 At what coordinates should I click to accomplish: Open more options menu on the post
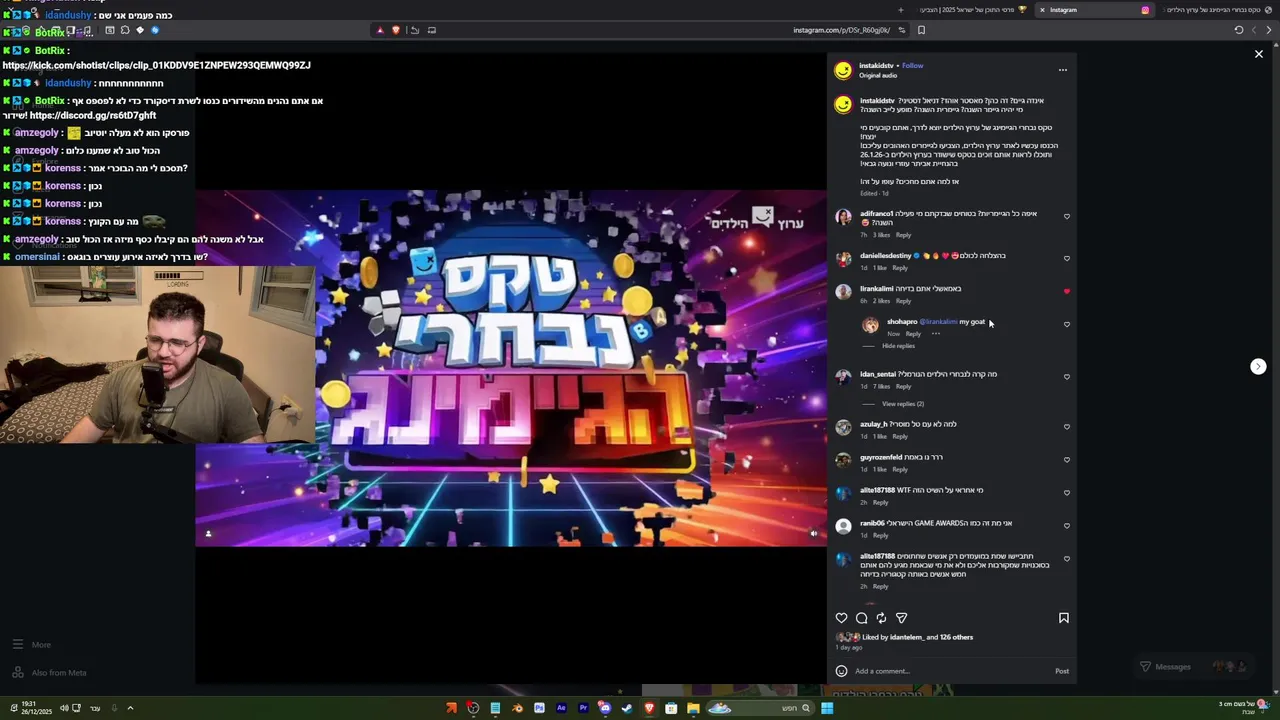1063,70
